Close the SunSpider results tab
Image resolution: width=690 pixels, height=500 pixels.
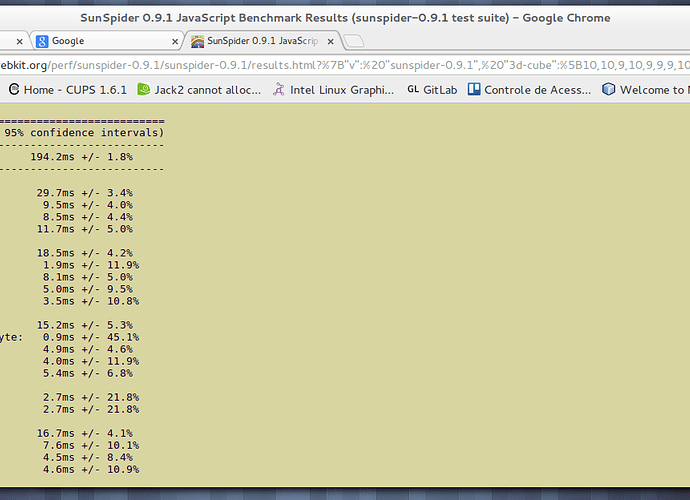click(330, 41)
